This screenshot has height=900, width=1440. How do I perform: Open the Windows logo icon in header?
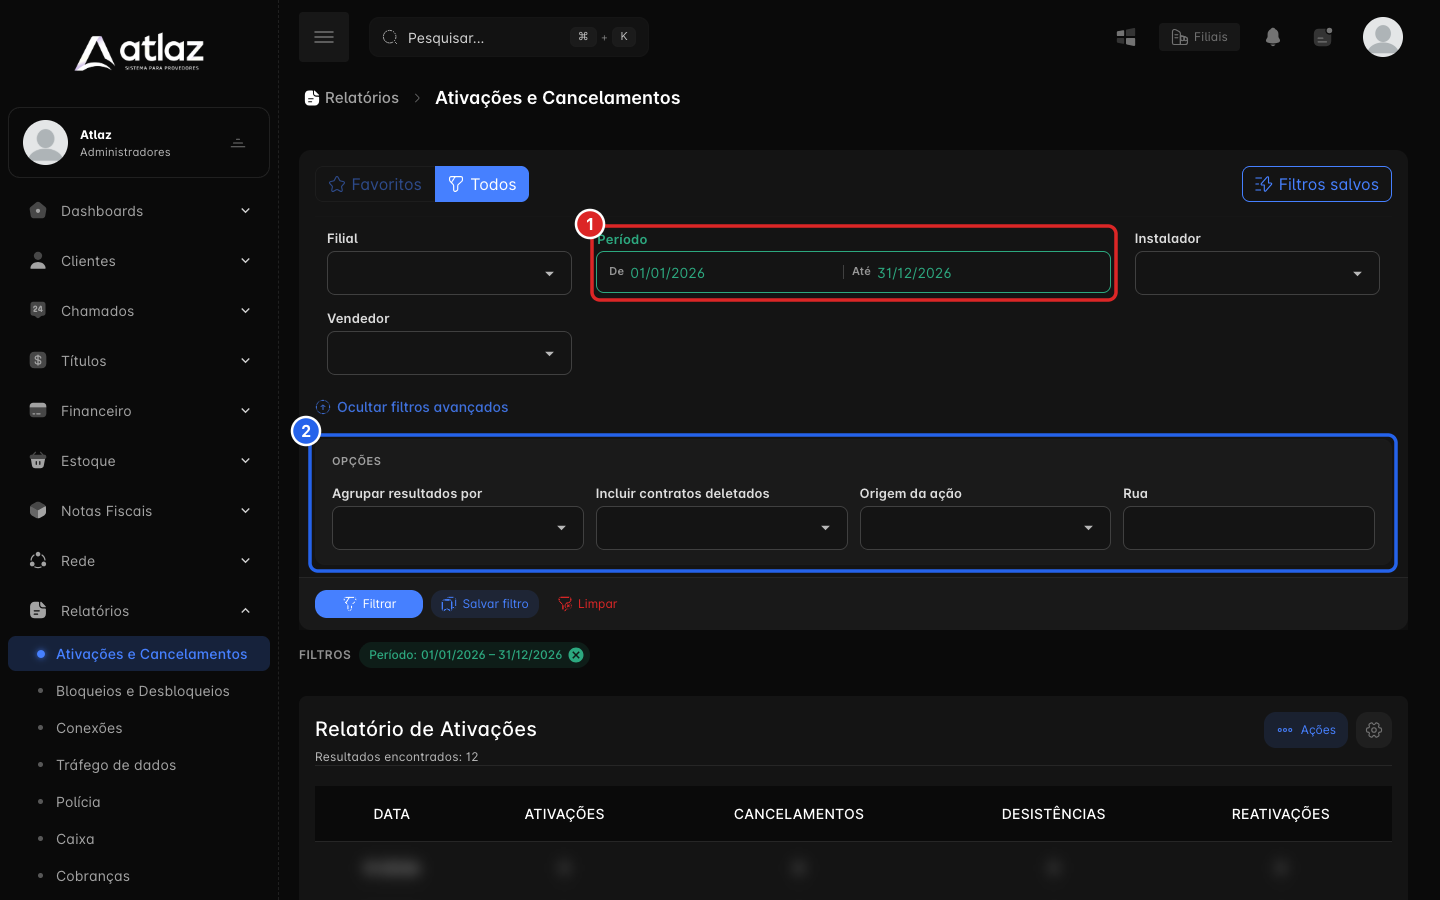point(1126,37)
